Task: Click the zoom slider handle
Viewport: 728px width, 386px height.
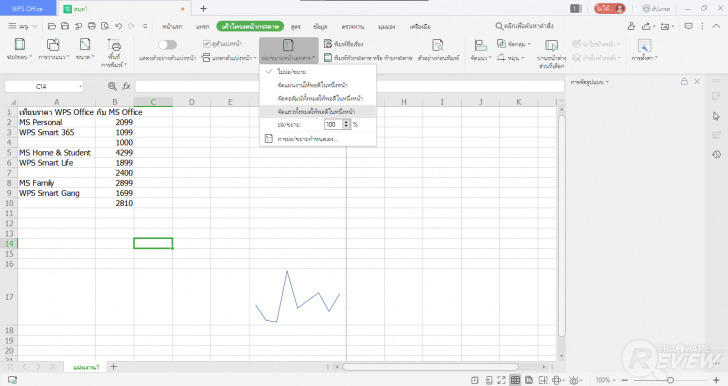Action: pos(670,380)
